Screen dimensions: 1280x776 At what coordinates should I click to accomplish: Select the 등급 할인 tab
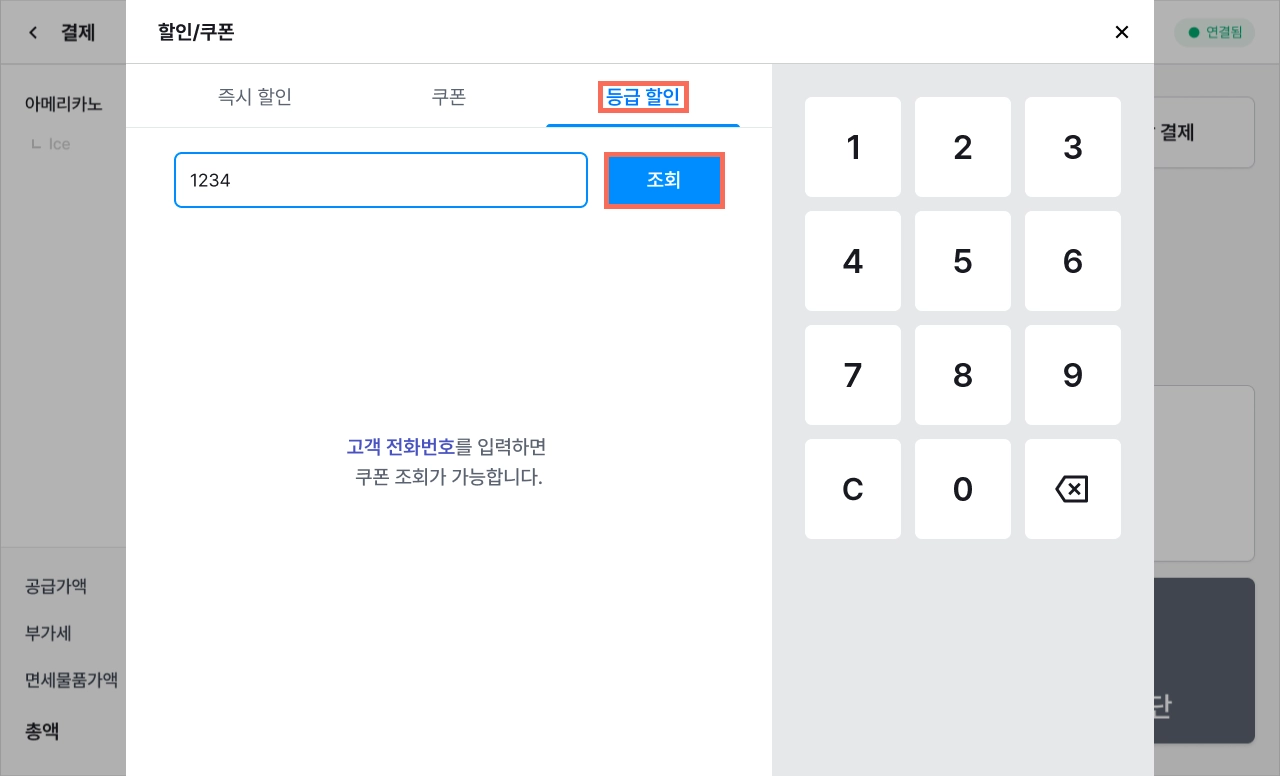pos(643,97)
